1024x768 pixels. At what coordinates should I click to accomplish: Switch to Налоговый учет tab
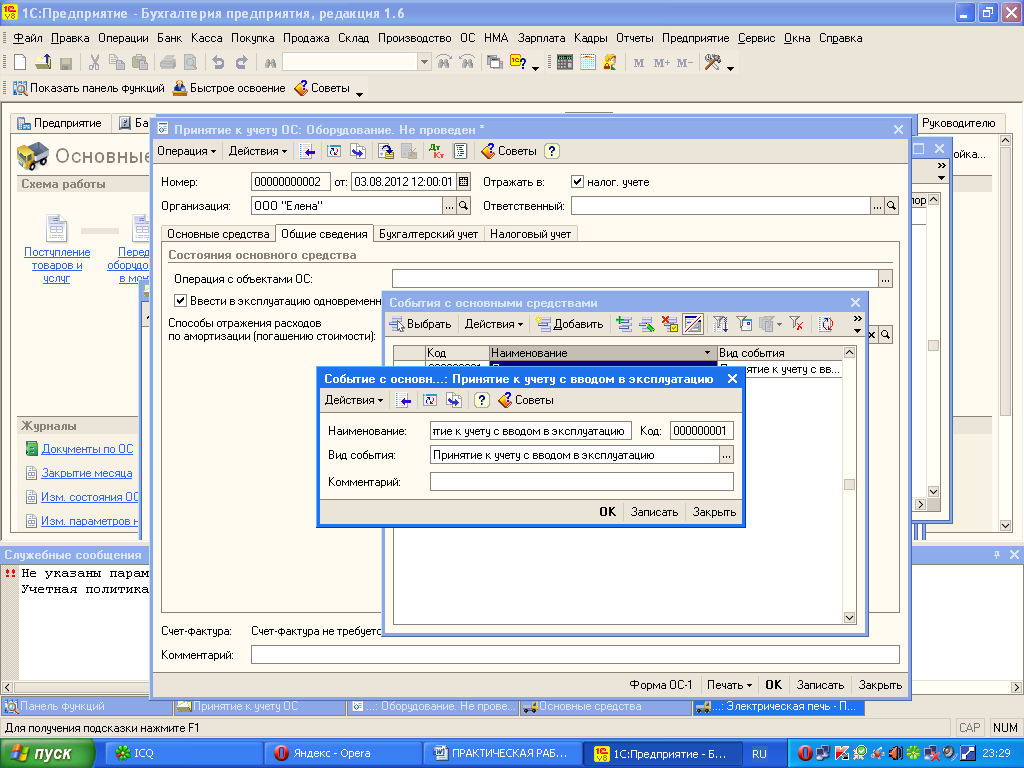(530, 234)
